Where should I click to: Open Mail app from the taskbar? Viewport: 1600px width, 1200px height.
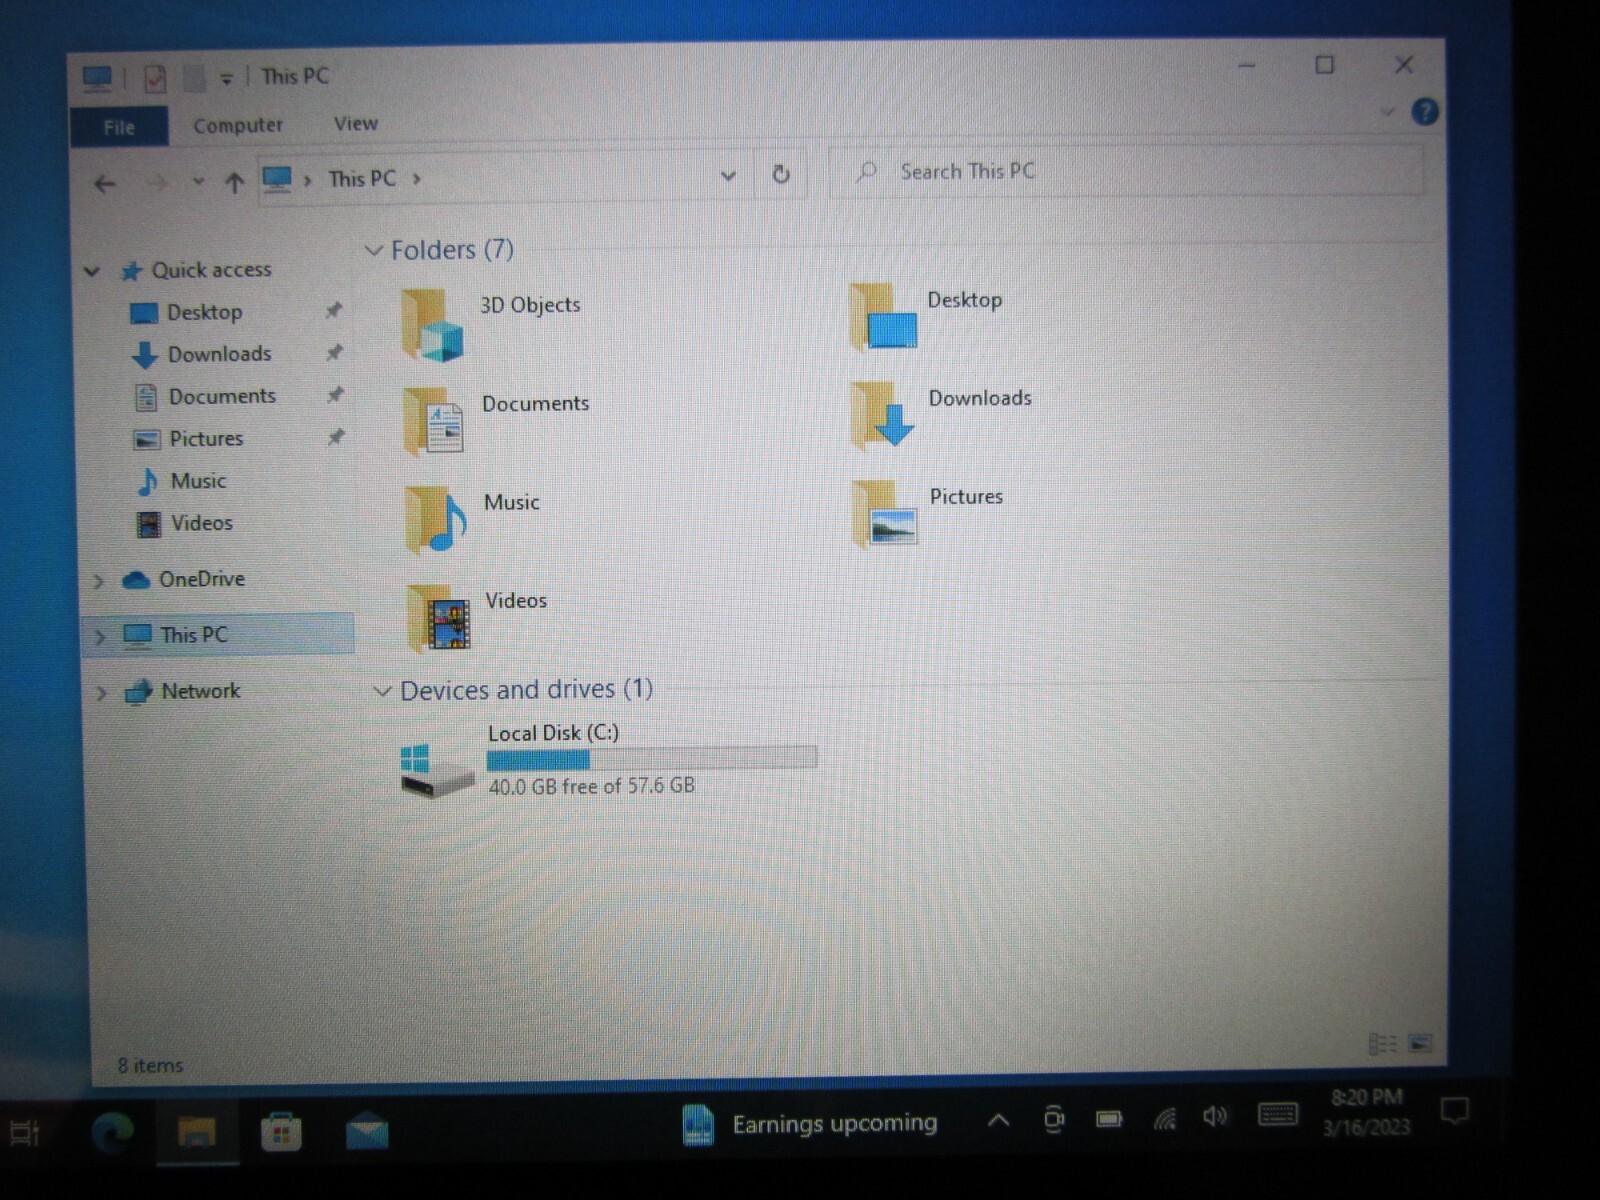367,1132
